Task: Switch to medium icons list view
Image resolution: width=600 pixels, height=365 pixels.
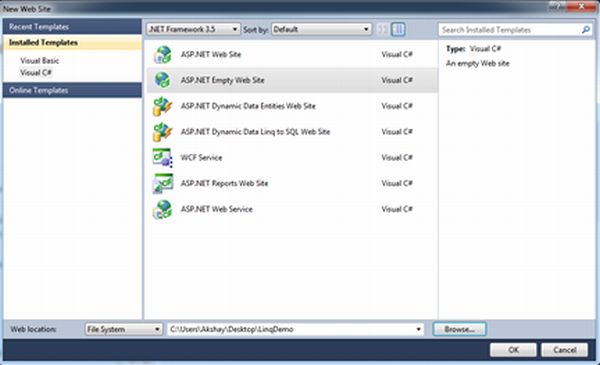Action: 398,29
